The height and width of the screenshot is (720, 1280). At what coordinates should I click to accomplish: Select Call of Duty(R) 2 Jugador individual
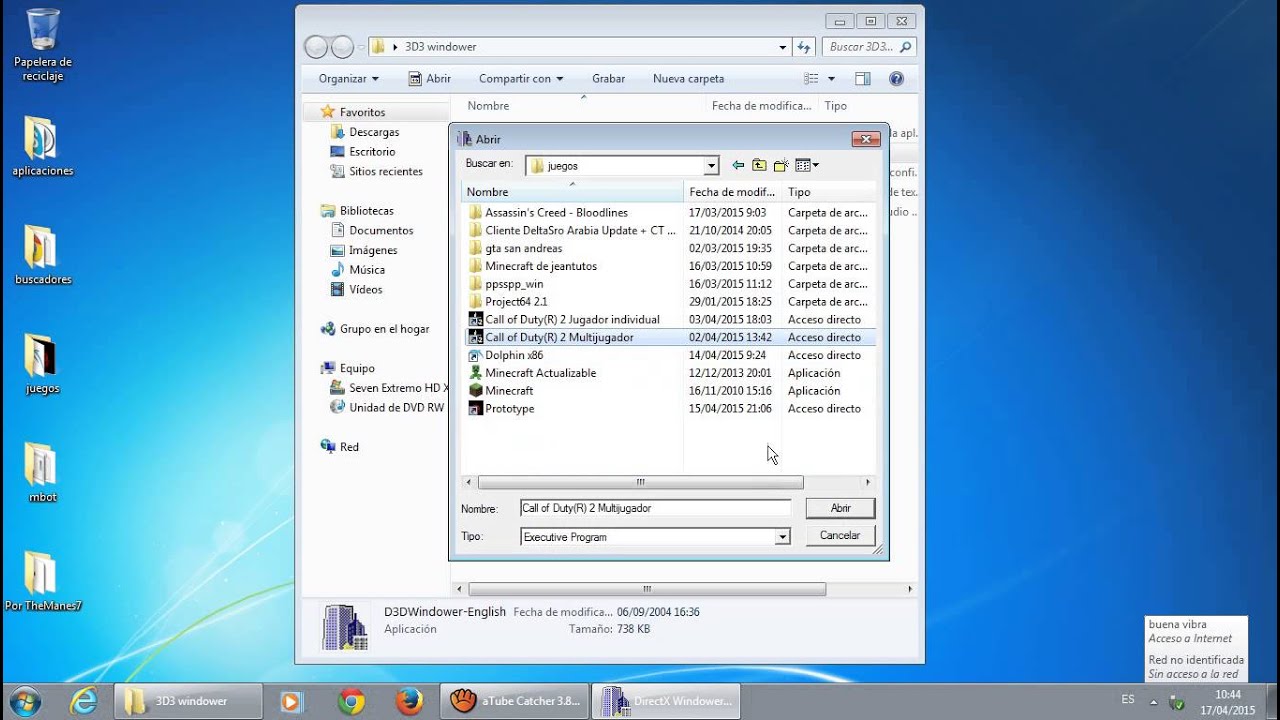(572, 319)
